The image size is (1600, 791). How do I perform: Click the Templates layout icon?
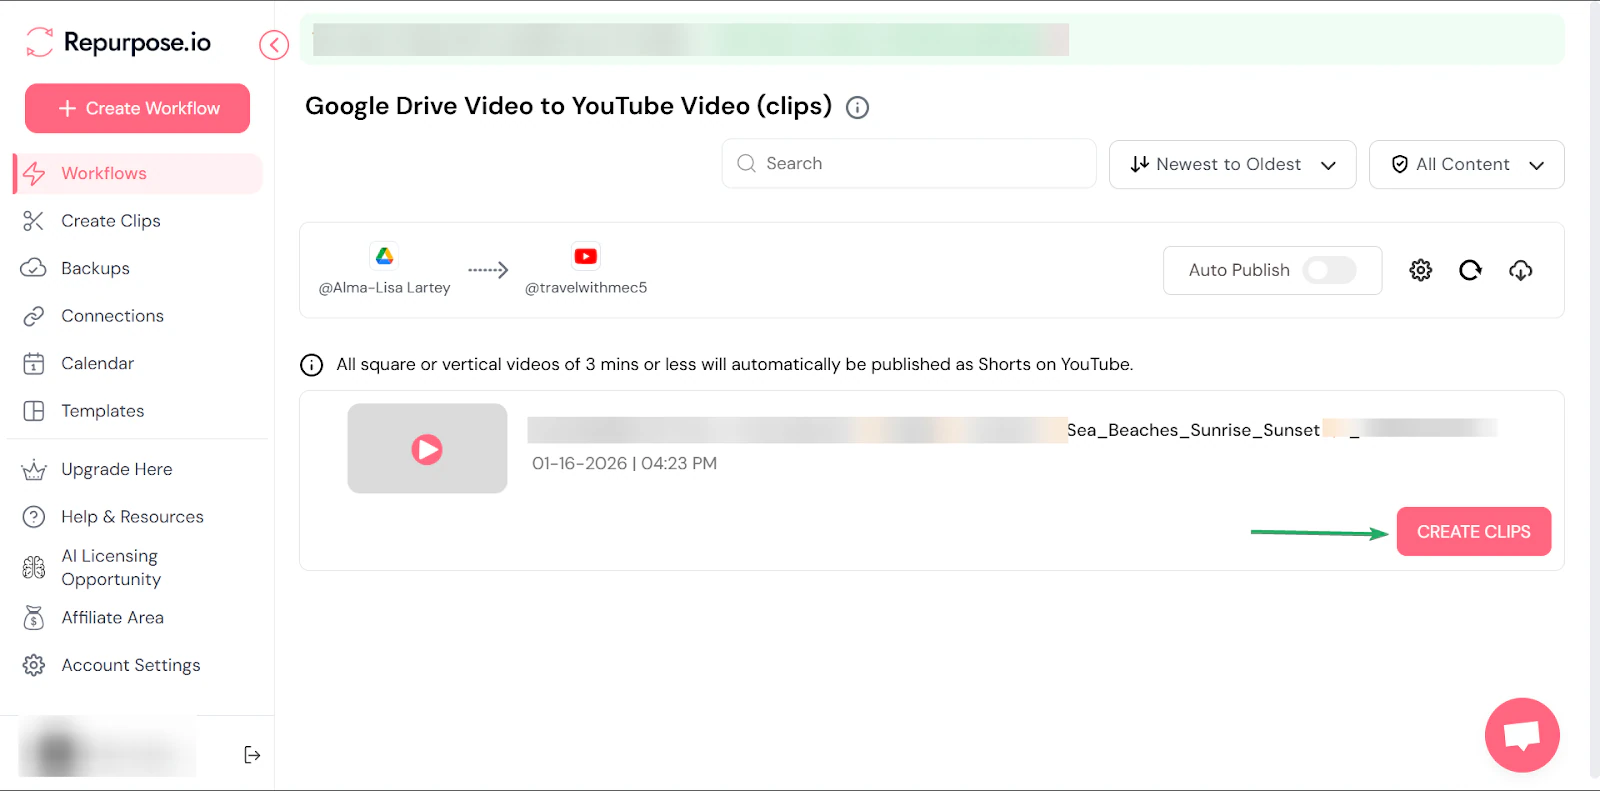(34, 411)
